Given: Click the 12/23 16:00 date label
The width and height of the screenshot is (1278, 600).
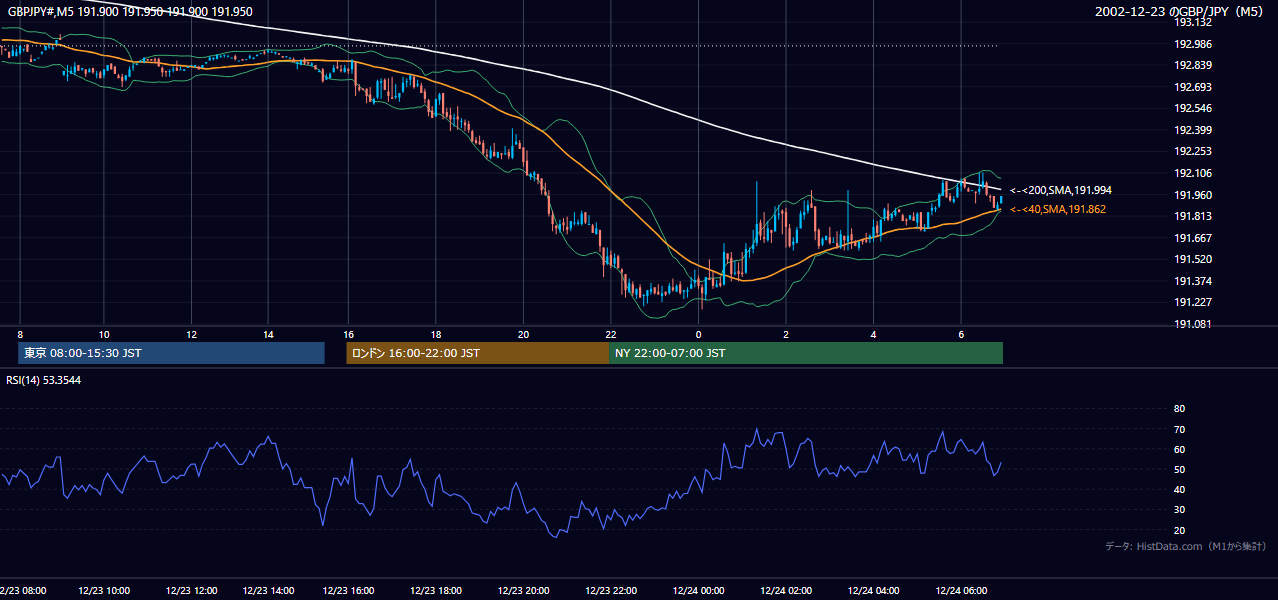Looking at the screenshot, I should [x=350, y=591].
